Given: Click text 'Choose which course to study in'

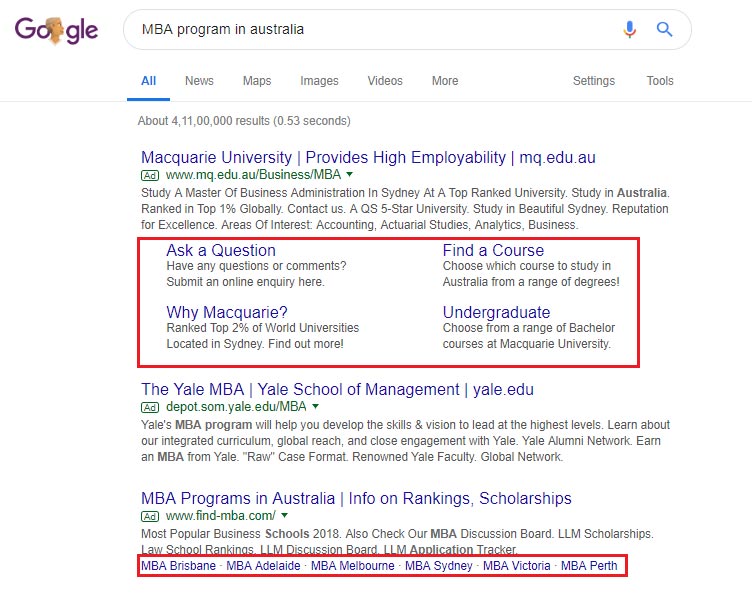Looking at the screenshot, I should [x=527, y=266].
